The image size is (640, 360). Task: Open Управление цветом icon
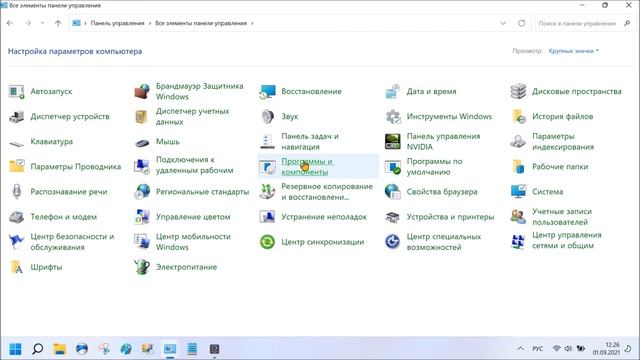[x=142, y=217]
